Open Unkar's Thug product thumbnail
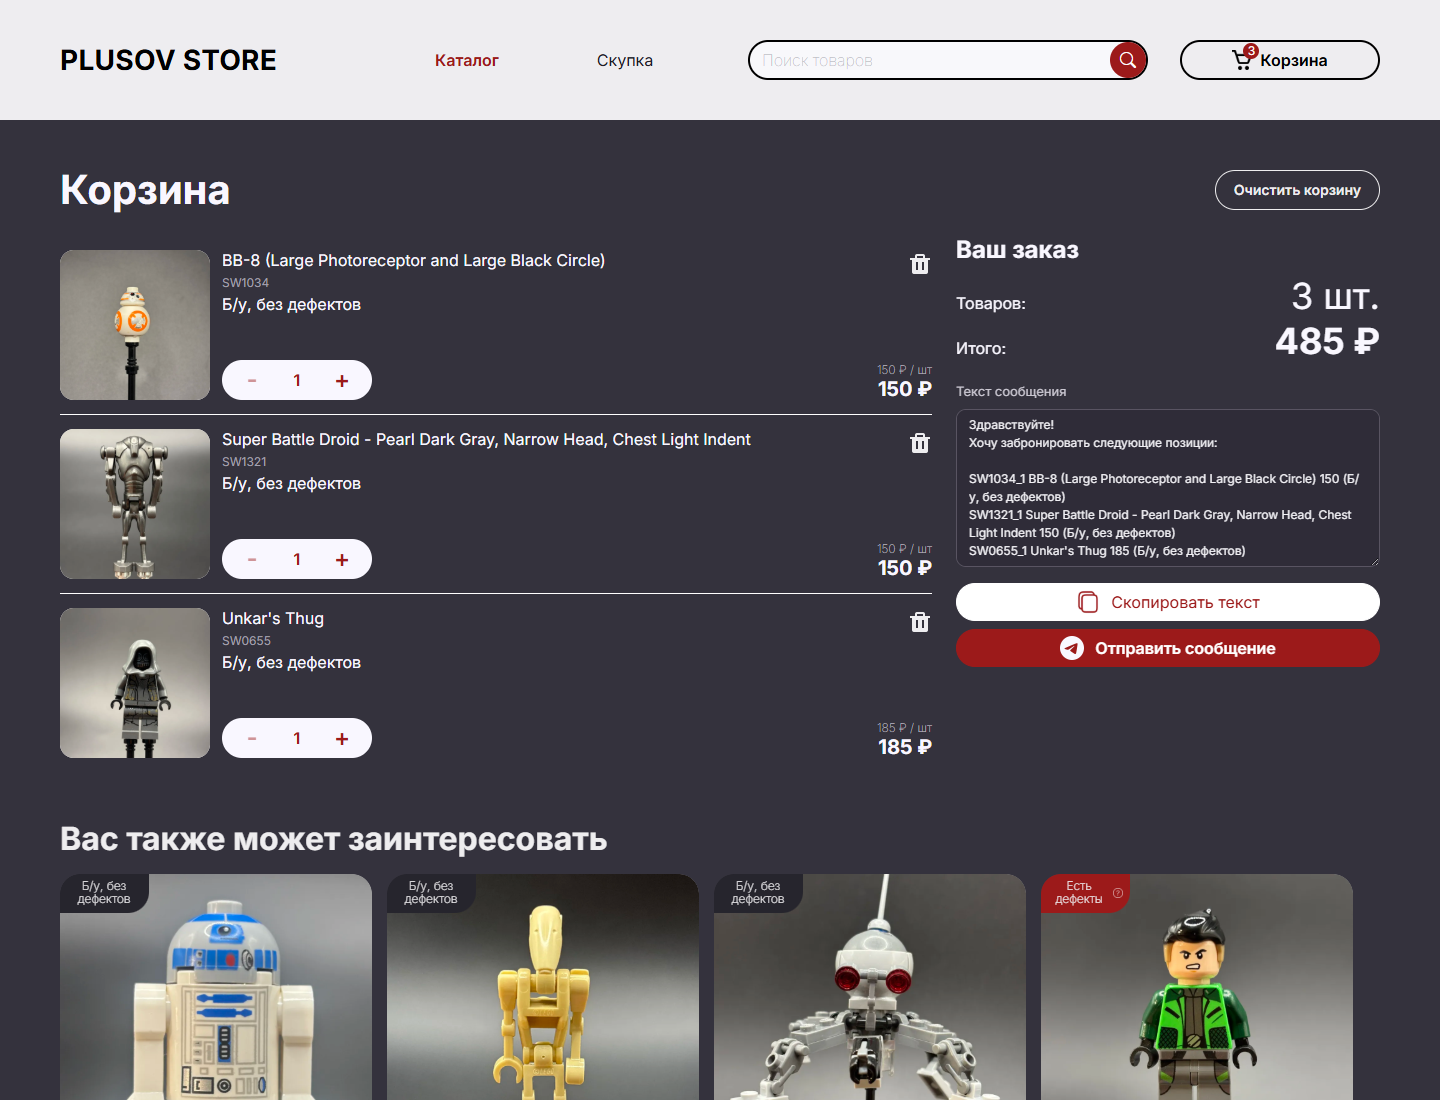This screenshot has height=1100, width=1440. point(135,683)
